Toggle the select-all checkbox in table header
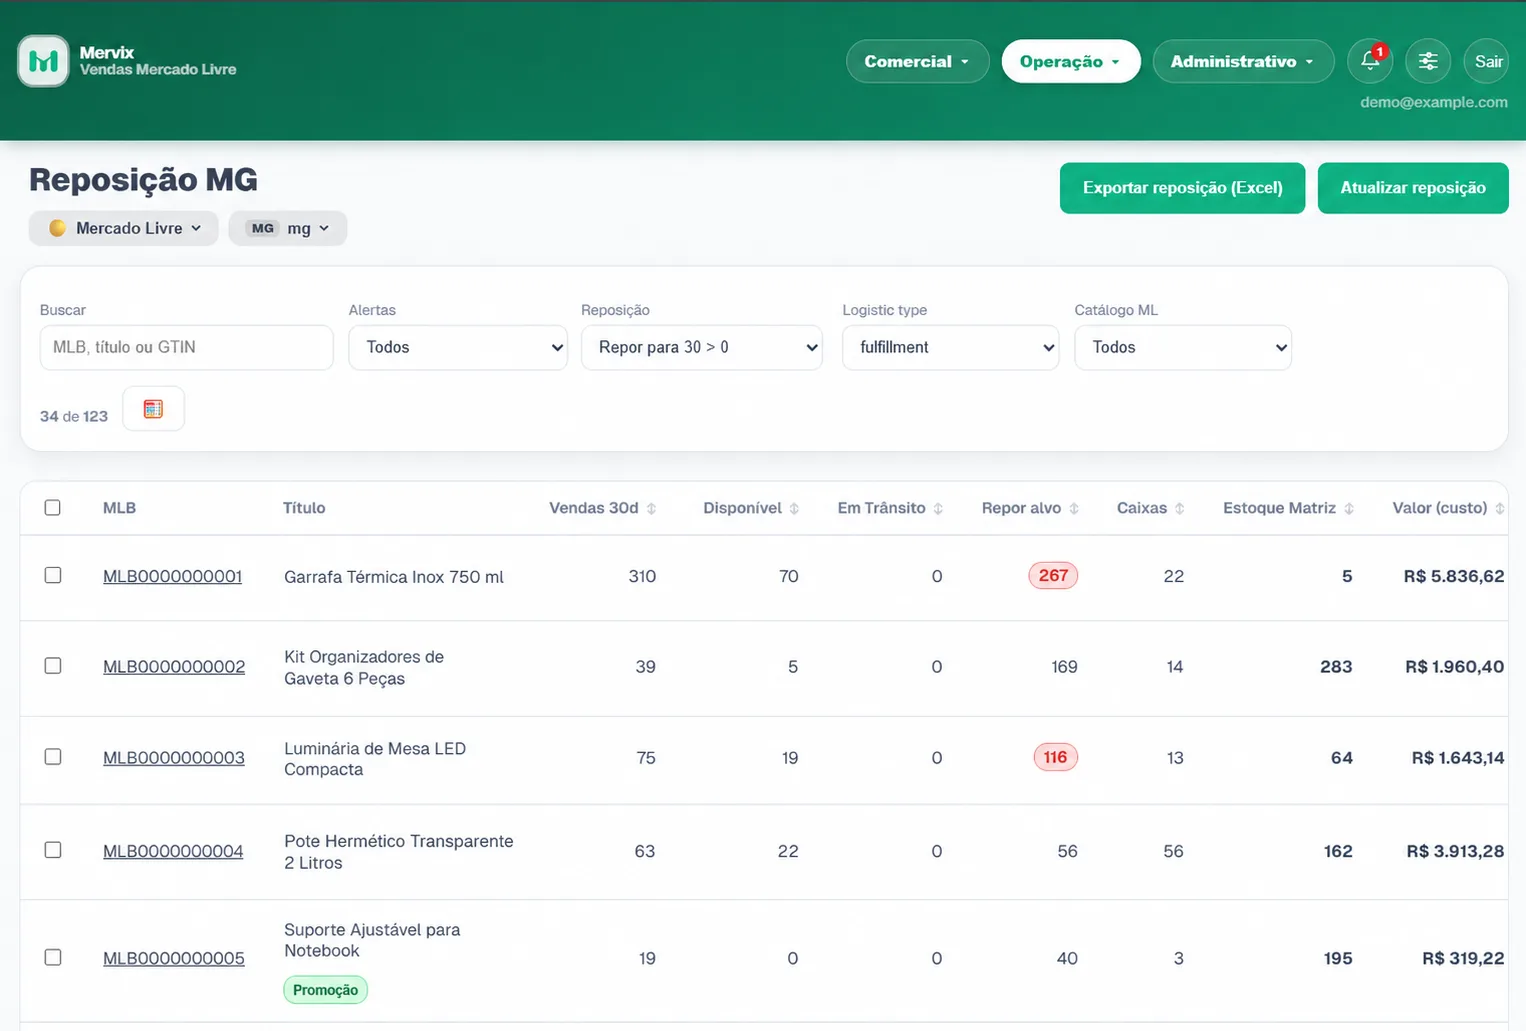The image size is (1526, 1031). pyautogui.click(x=53, y=508)
